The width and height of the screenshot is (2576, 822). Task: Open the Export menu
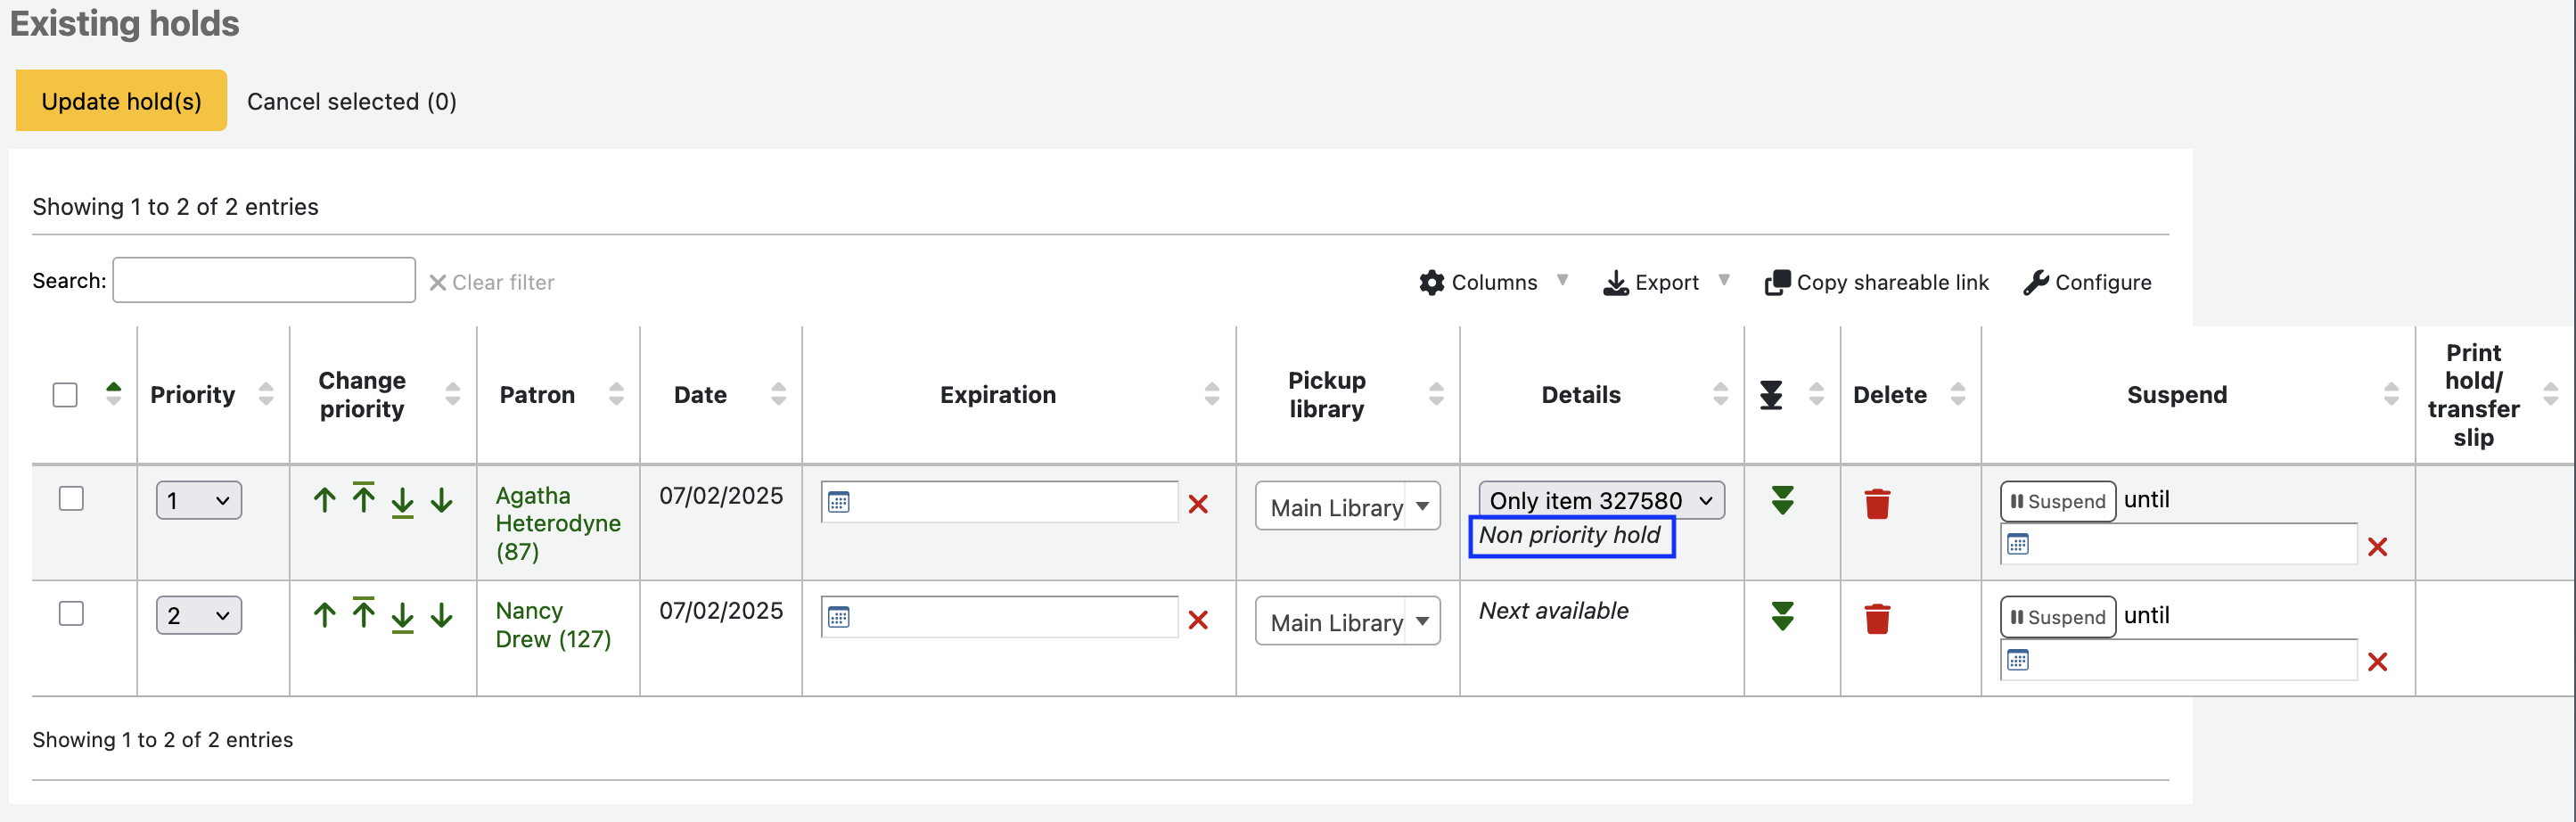tap(1665, 282)
